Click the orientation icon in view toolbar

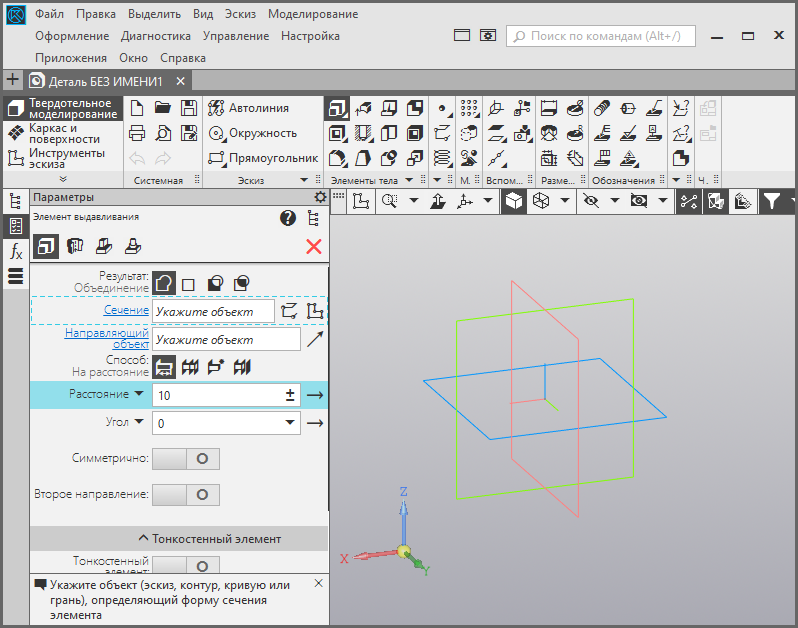coord(465,202)
